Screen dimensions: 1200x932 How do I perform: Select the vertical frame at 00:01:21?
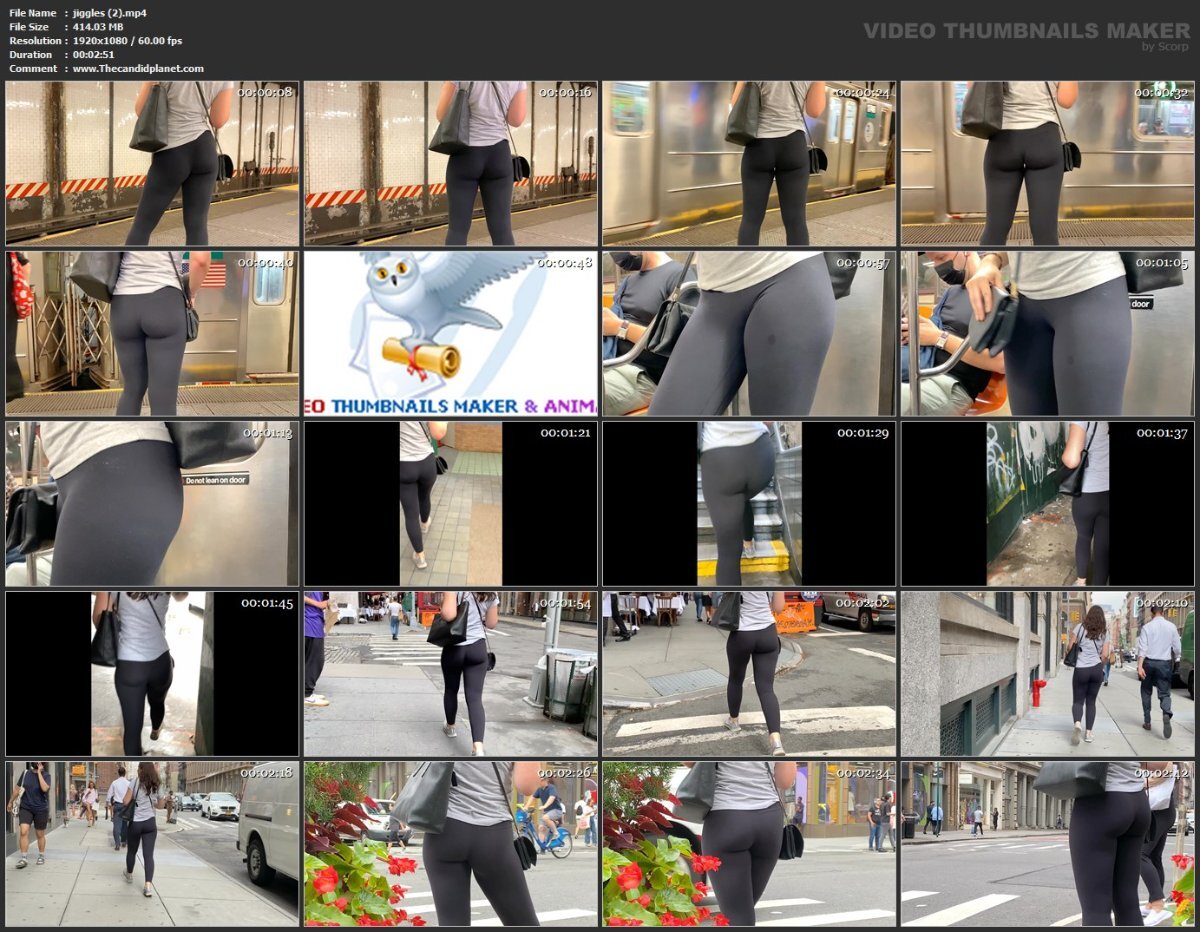coord(451,504)
